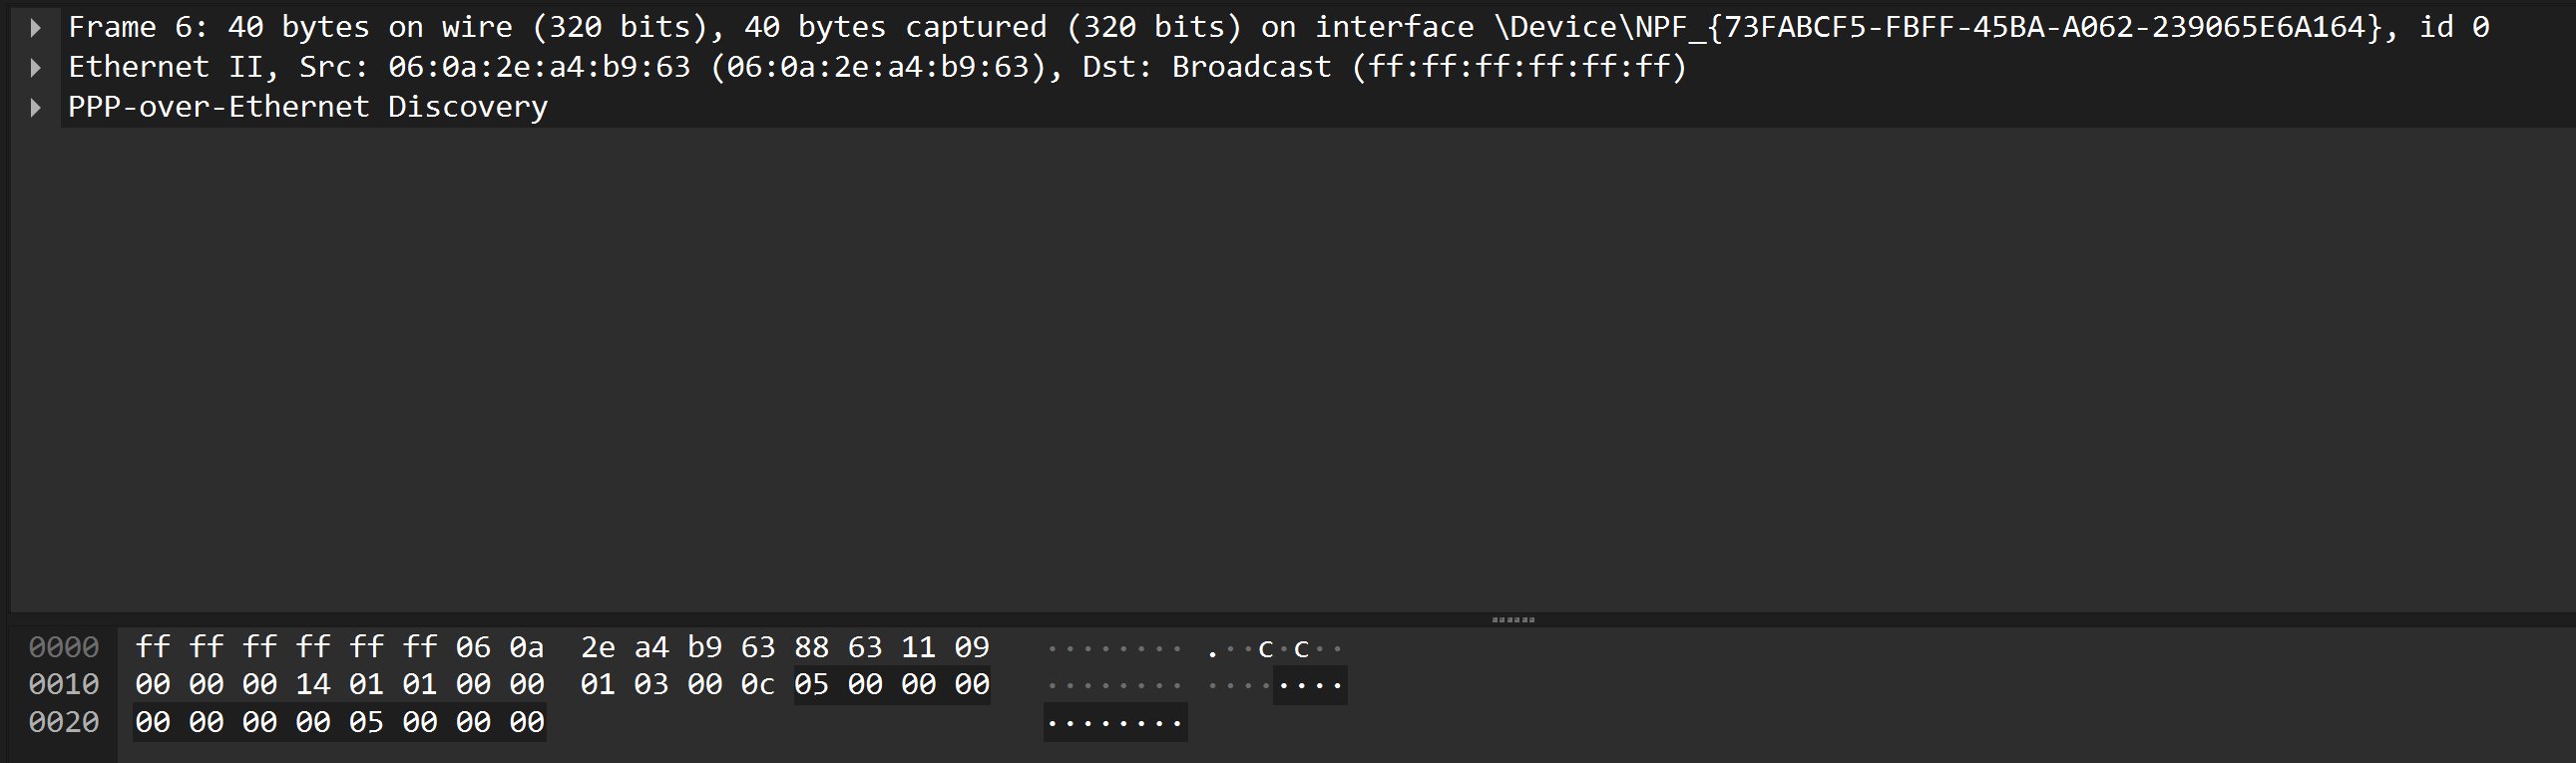Click the highlighted 05 byte in row 0010

812,685
